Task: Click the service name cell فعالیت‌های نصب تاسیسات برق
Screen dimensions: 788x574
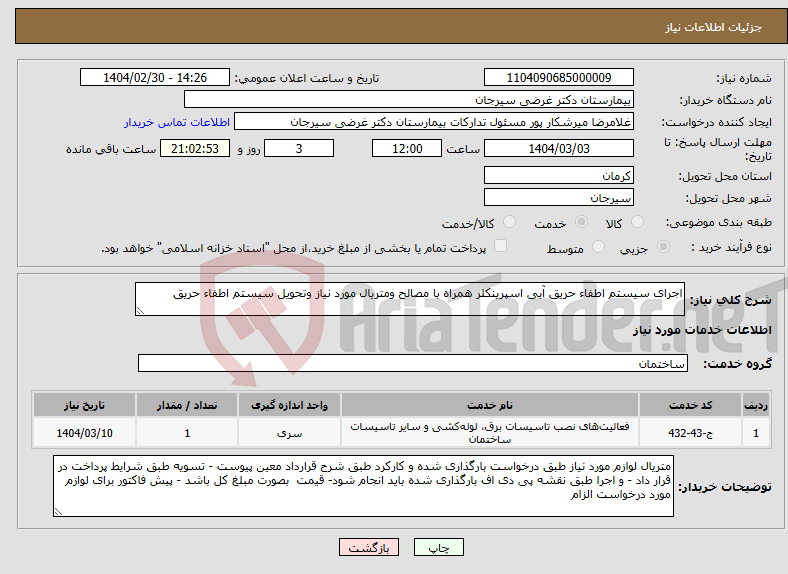Action: tap(489, 433)
